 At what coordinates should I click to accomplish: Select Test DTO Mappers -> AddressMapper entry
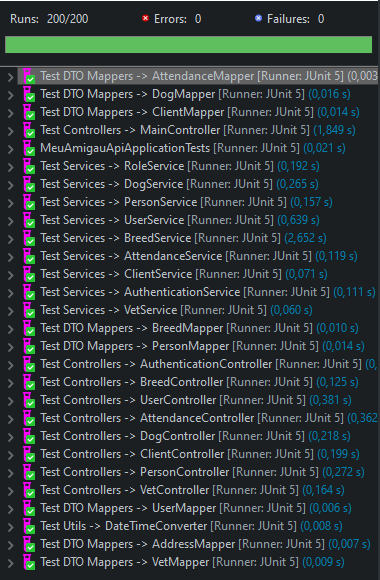point(205,544)
